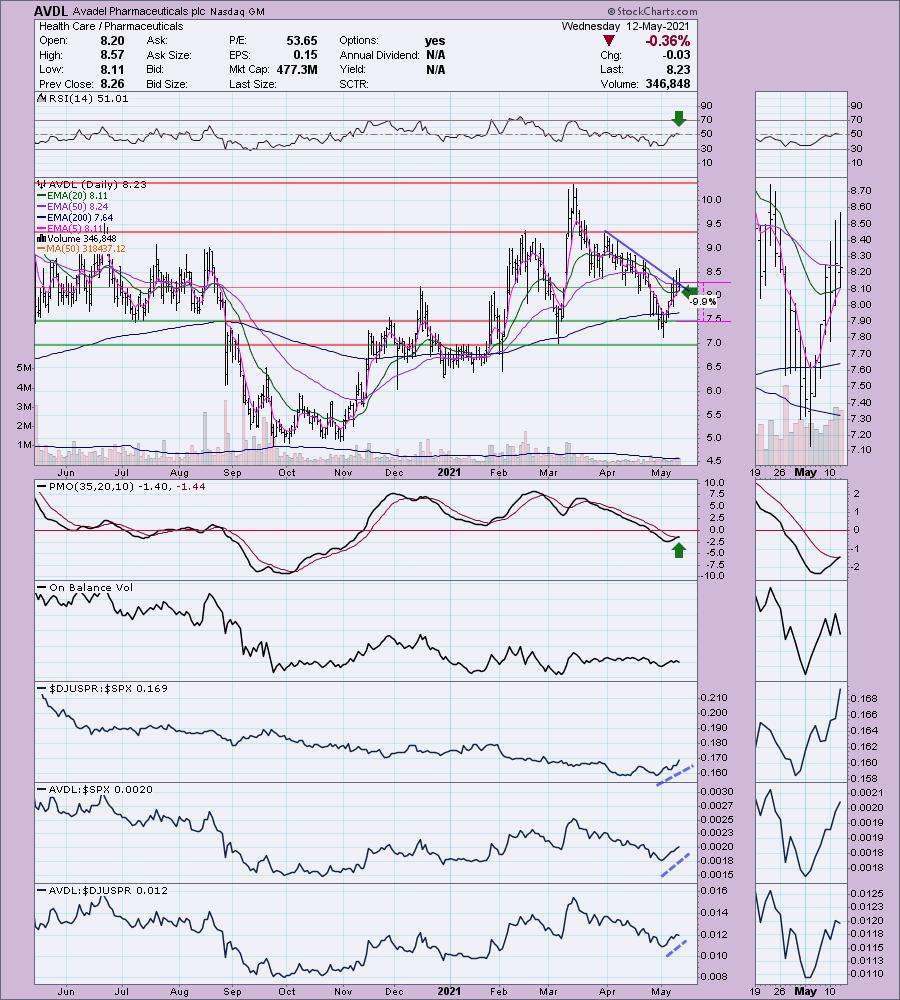Click the Jun month label at the bottom axis
This screenshot has width=900, height=1000.
pos(66,992)
